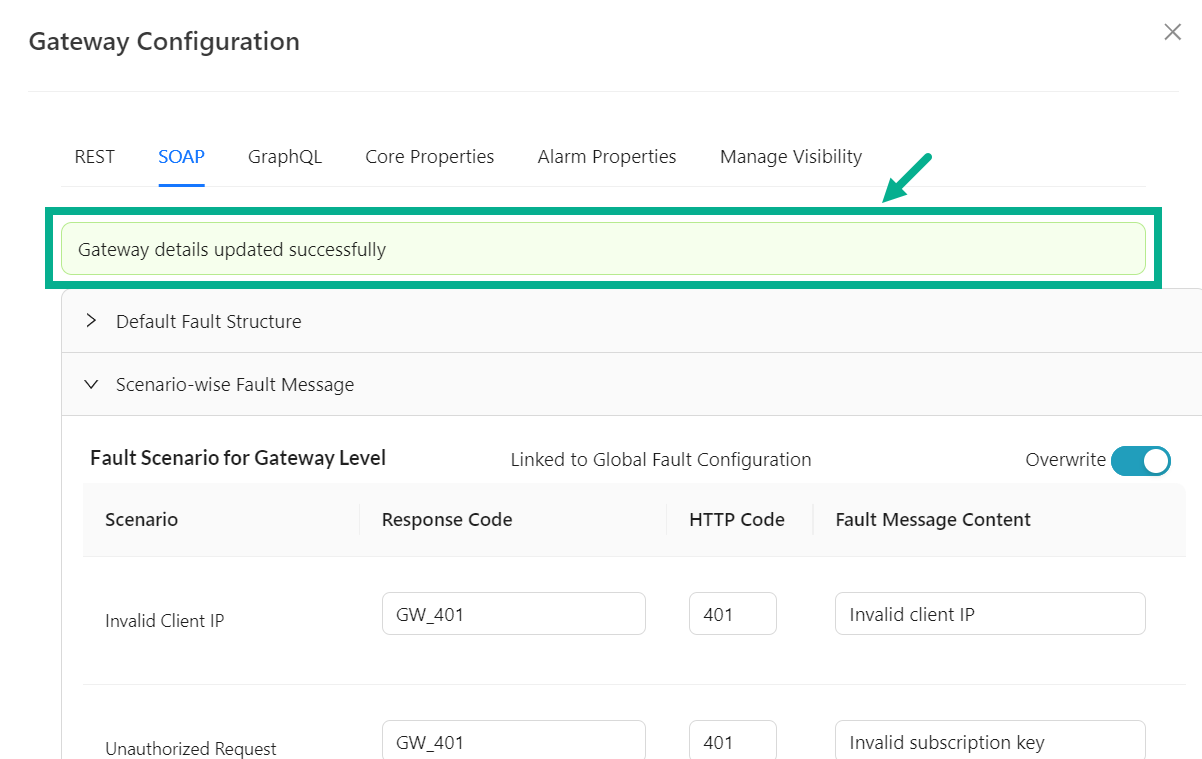Click HTTP Code field for Invalid Client IP

click(x=732, y=614)
